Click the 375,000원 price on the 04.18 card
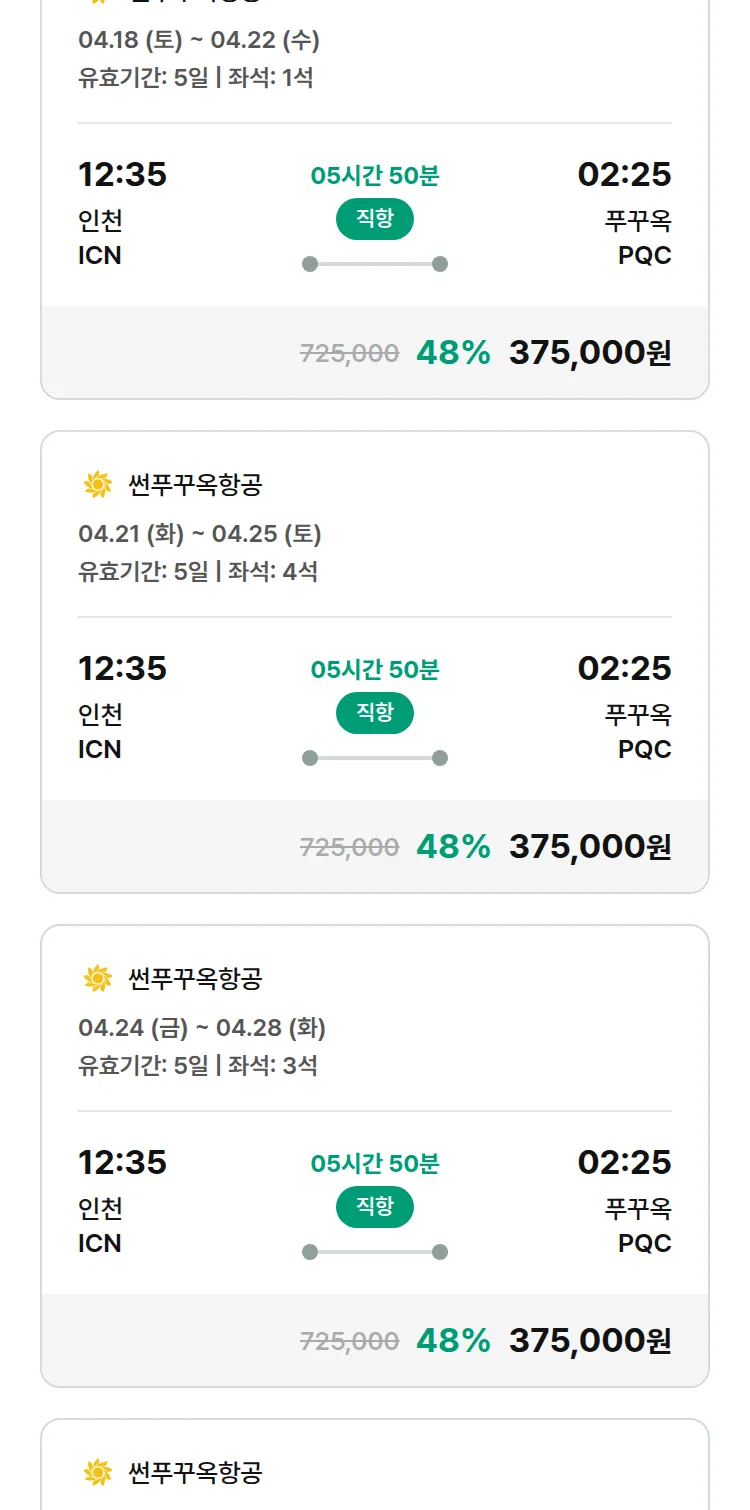This screenshot has width=750, height=1510. [590, 353]
